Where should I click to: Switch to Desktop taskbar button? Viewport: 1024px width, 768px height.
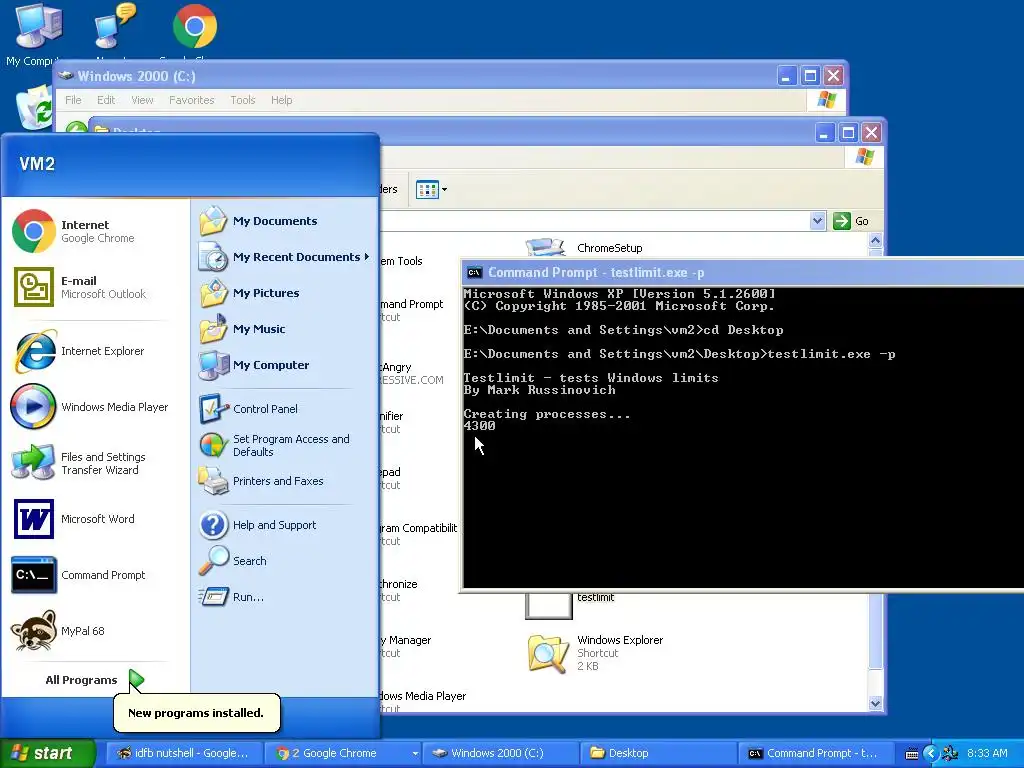click(x=659, y=753)
